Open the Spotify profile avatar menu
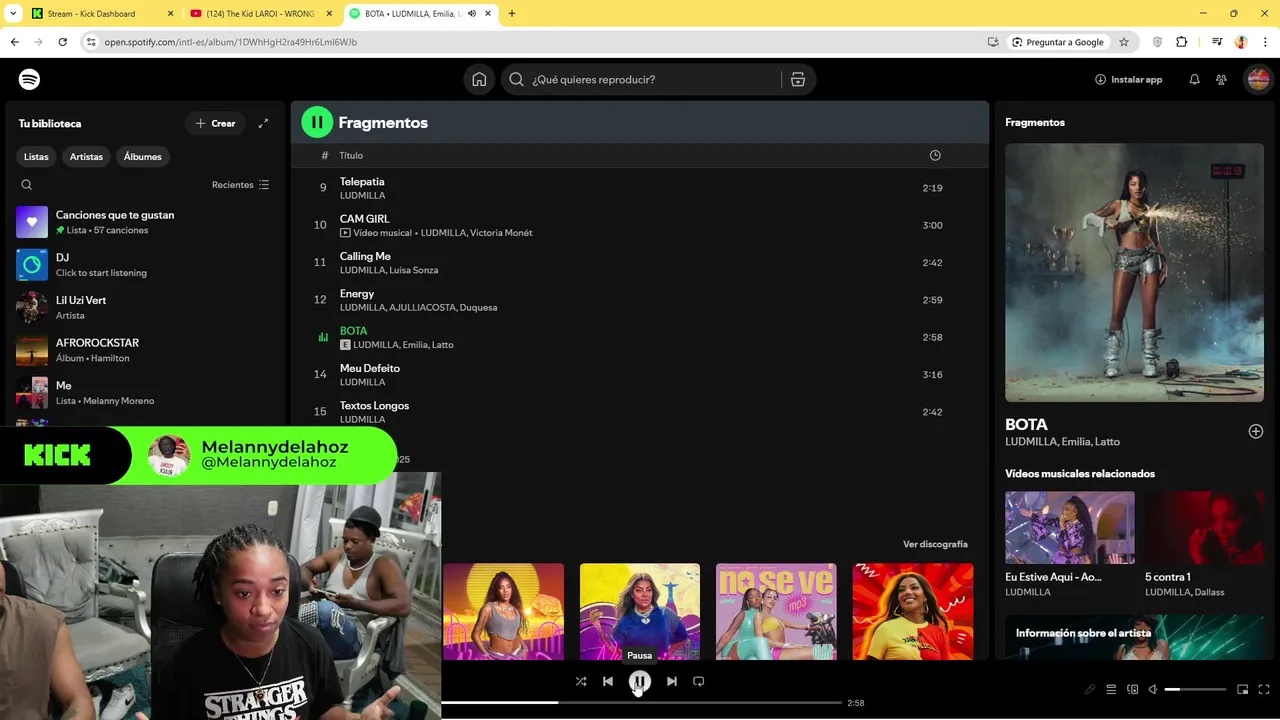Viewport: 1280px width, 720px height. 1258,79
